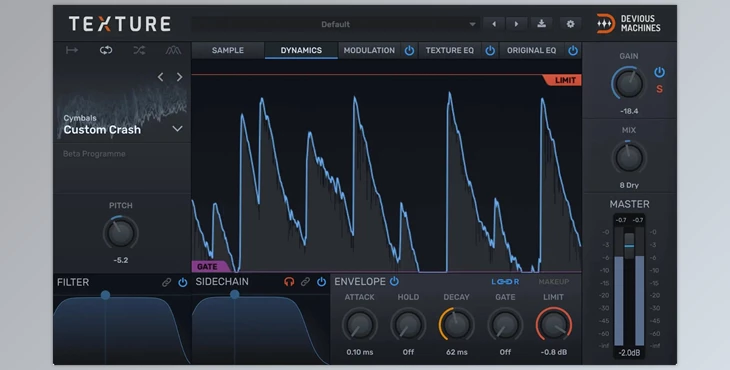The height and width of the screenshot is (370, 730).
Task: Click the -18.4 gain value
Action: pos(629,111)
